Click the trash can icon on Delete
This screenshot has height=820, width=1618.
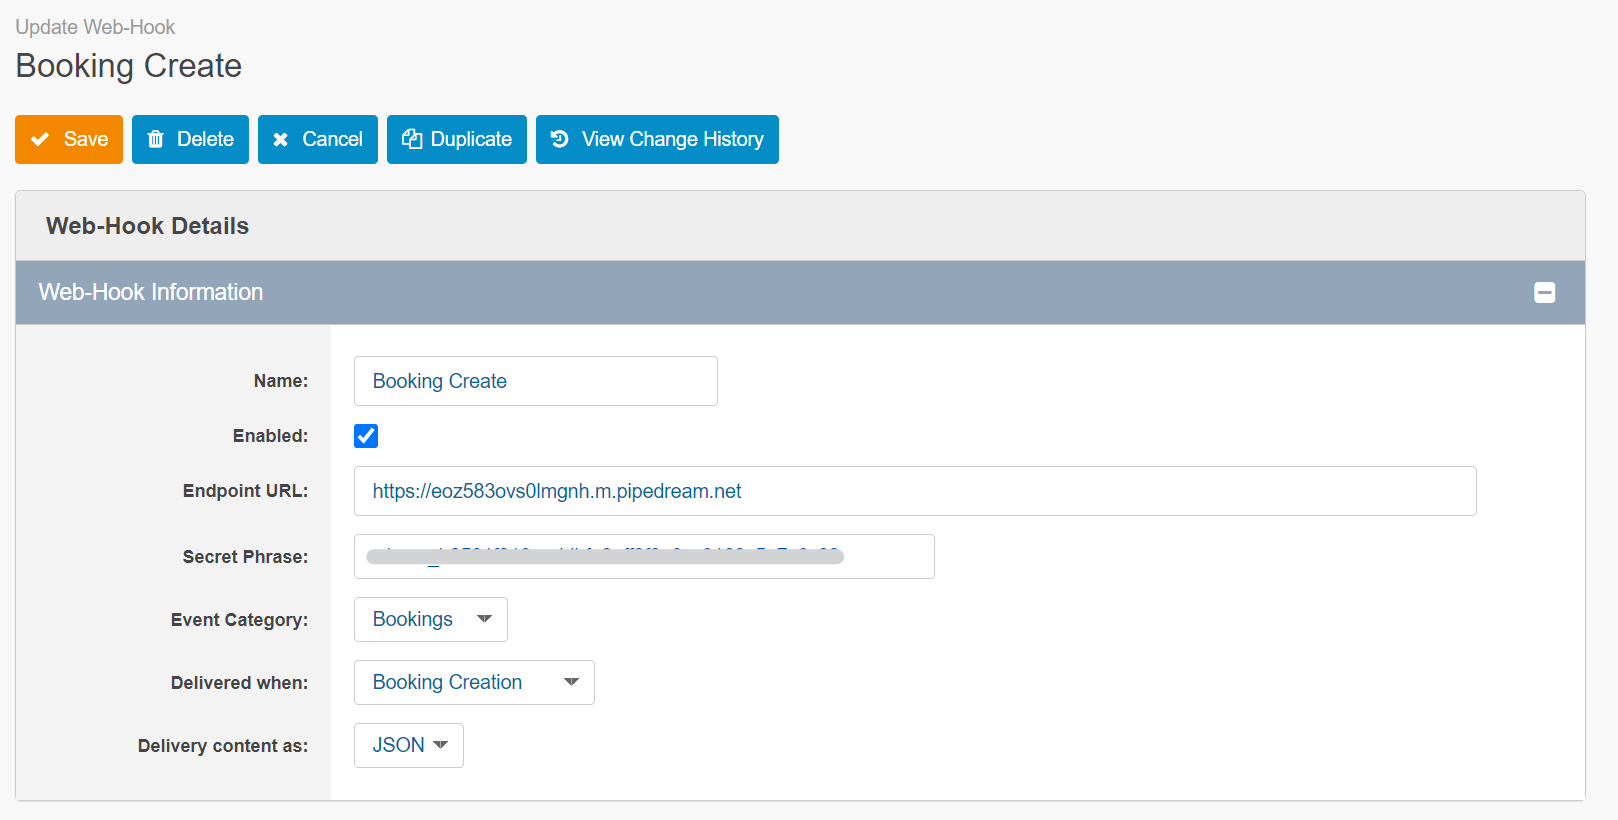[155, 139]
